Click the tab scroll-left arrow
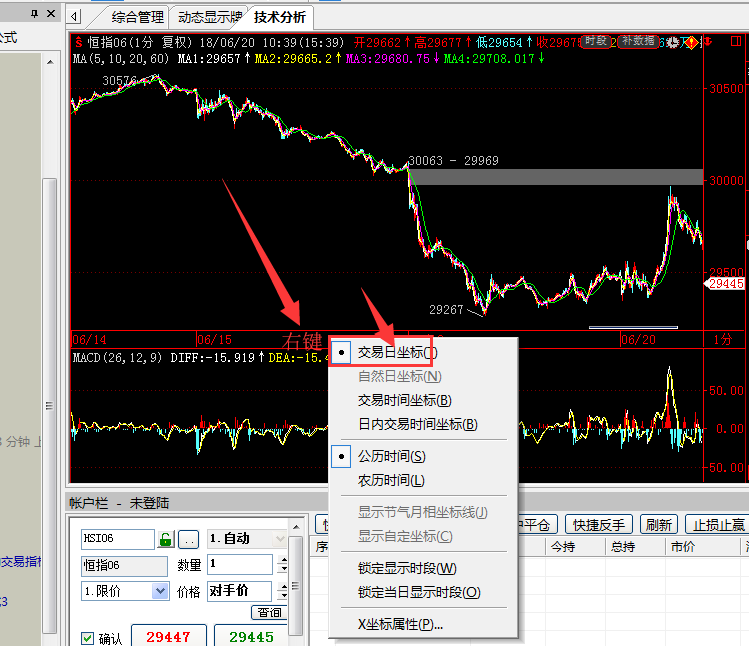This screenshot has width=749, height=646. [74, 17]
